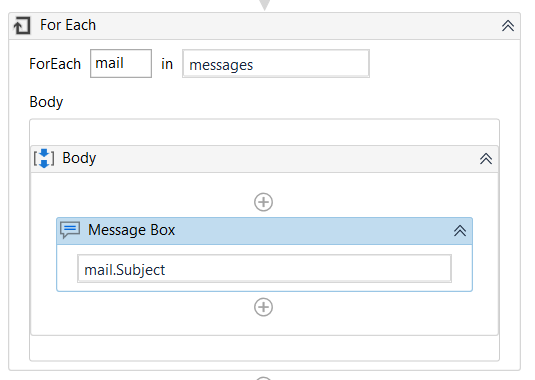This screenshot has height=380, width=535.
Task: Click the mail iterator variable field
Action: (x=121, y=63)
